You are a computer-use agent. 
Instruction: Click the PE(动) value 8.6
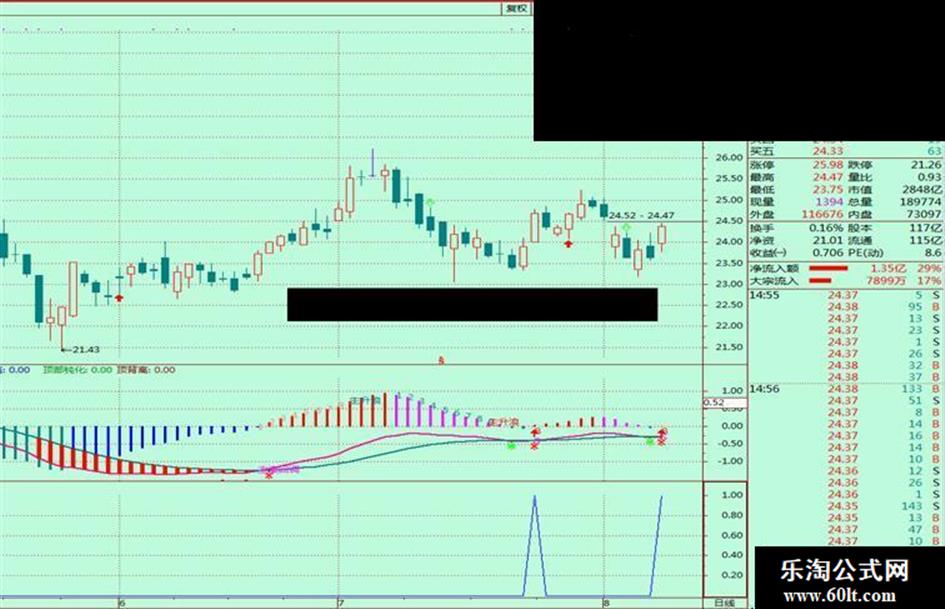click(x=933, y=253)
